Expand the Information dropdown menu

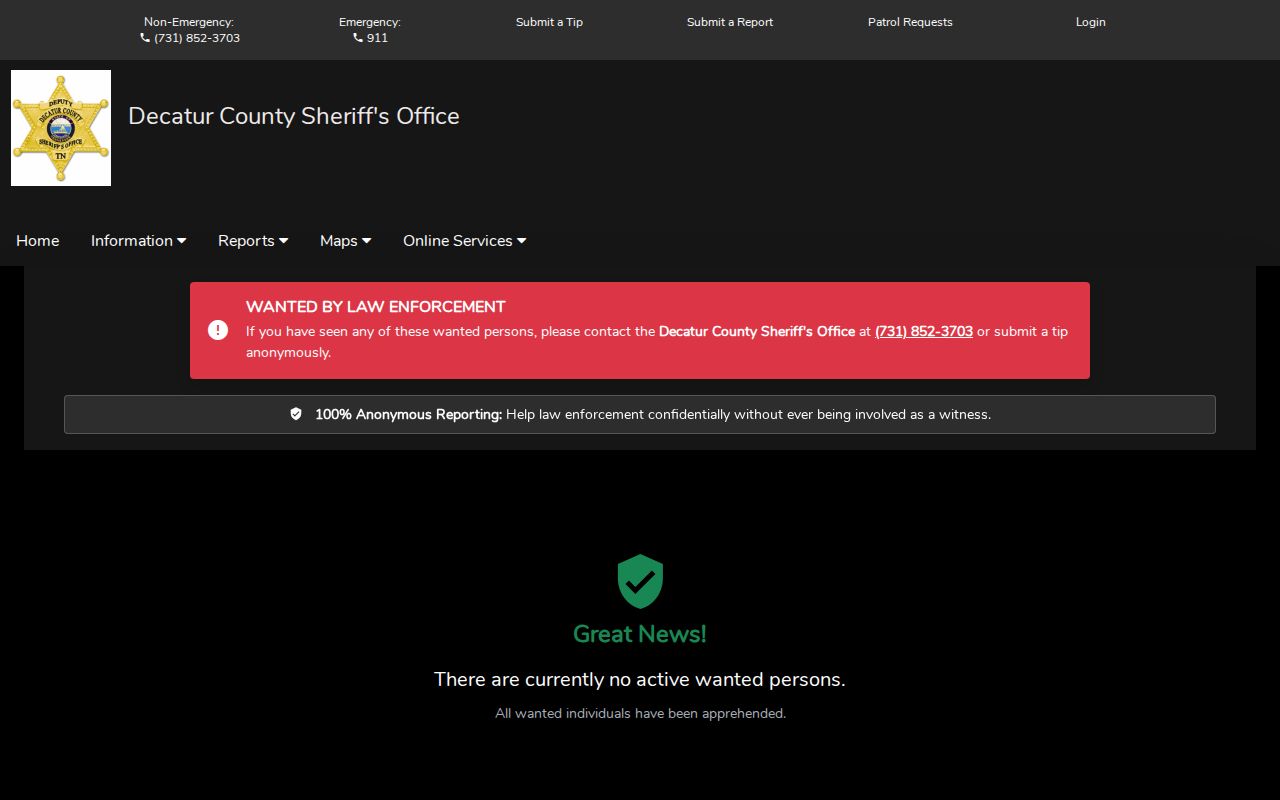[x=139, y=241]
